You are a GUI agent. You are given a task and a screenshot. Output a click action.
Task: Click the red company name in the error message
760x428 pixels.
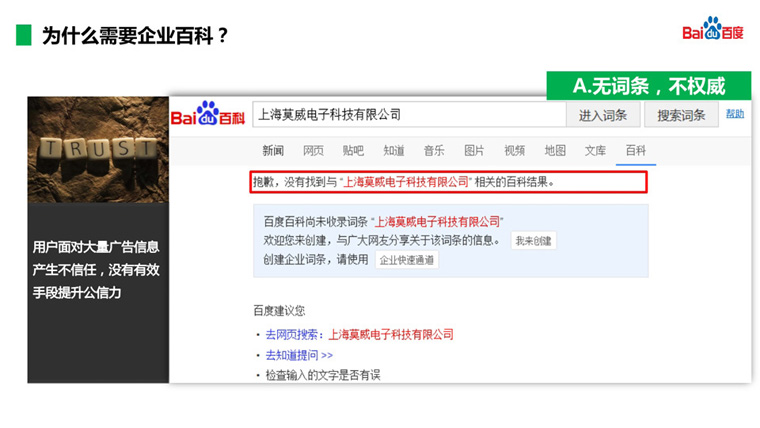click(406, 182)
